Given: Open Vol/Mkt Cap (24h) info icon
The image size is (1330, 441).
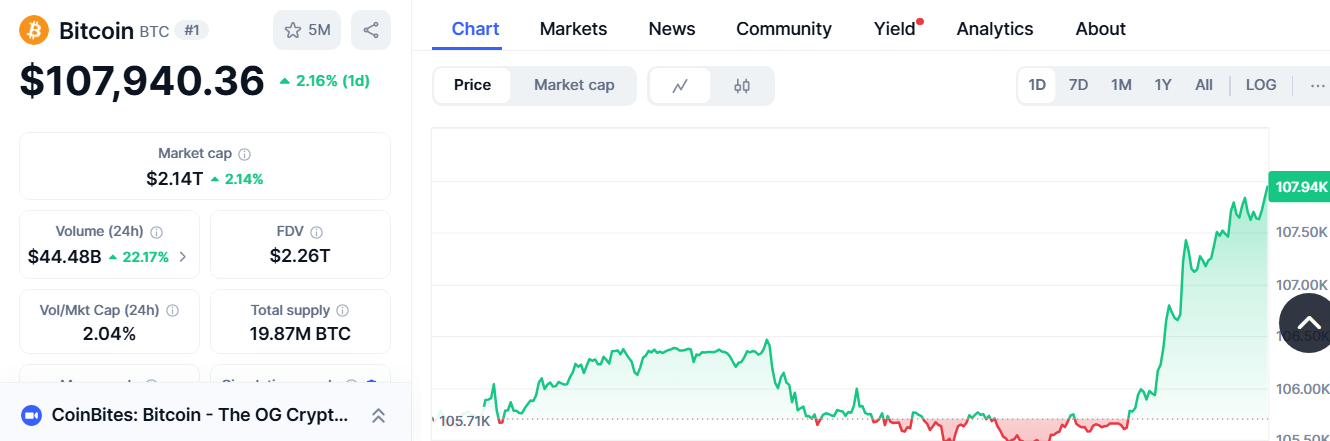Looking at the screenshot, I should tap(172, 311).
